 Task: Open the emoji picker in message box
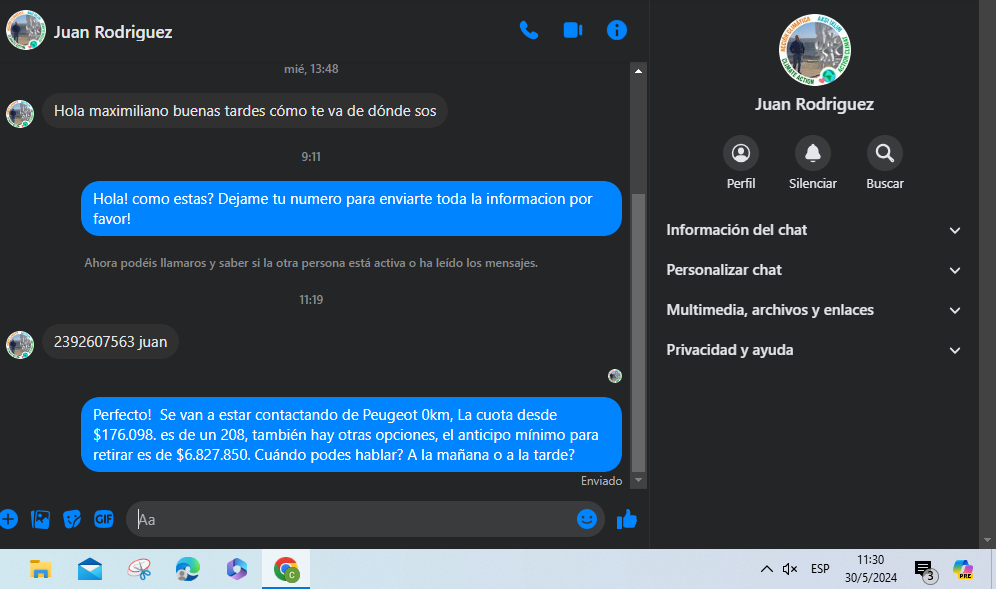587,519
